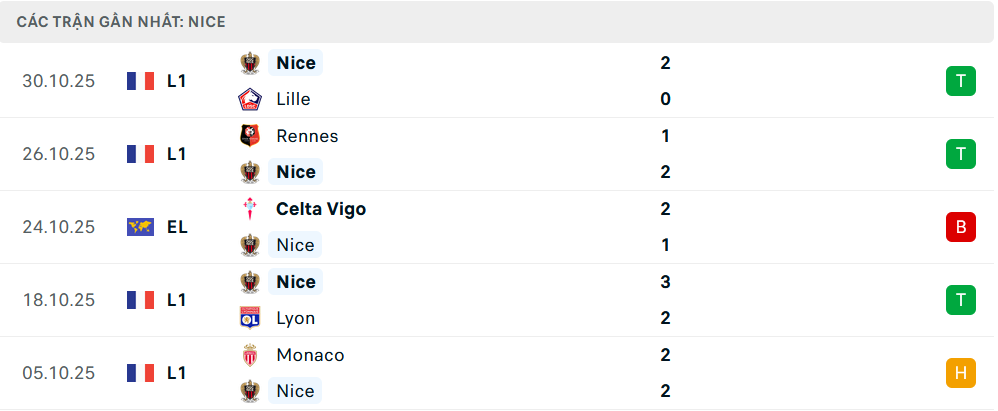The image size is (998, 411).
Task: Click the orange H badge for Monaco match
Action: (960, 373)
